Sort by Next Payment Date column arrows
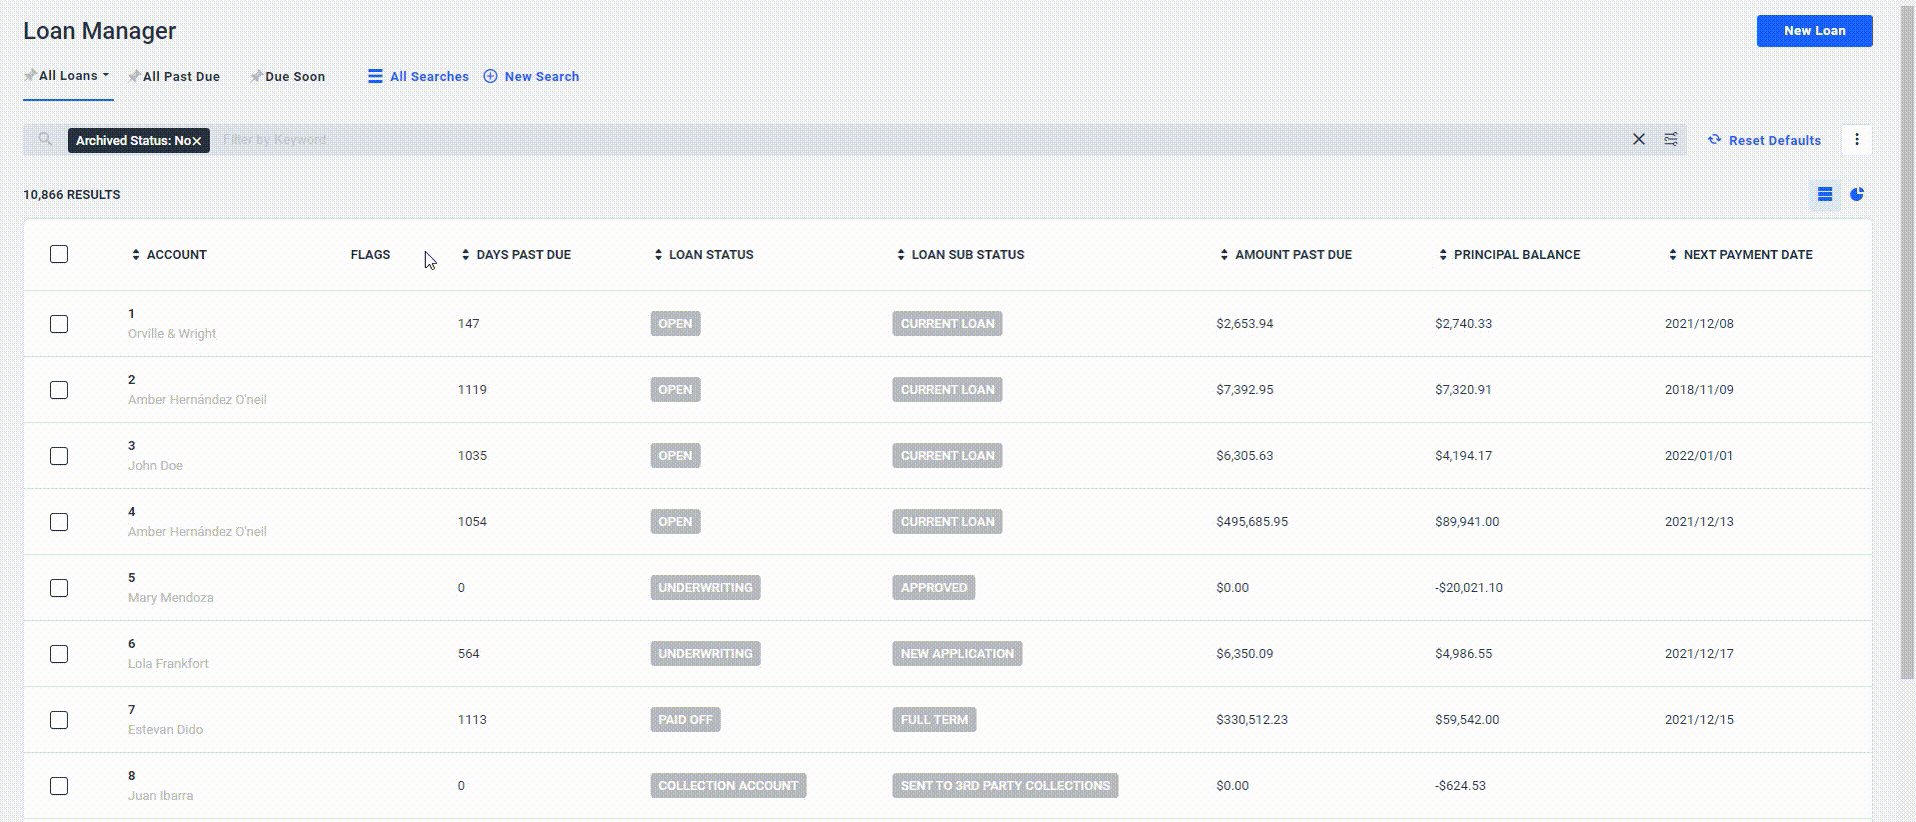The width and height of the screenshot is (1916, 822). [x=1673, y=255]
